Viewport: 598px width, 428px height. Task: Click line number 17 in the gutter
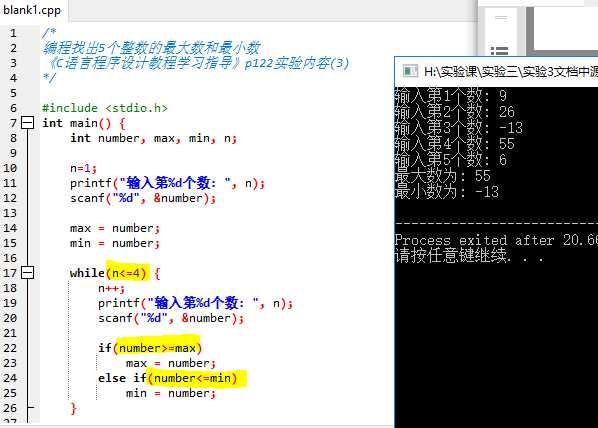[10, 273]
